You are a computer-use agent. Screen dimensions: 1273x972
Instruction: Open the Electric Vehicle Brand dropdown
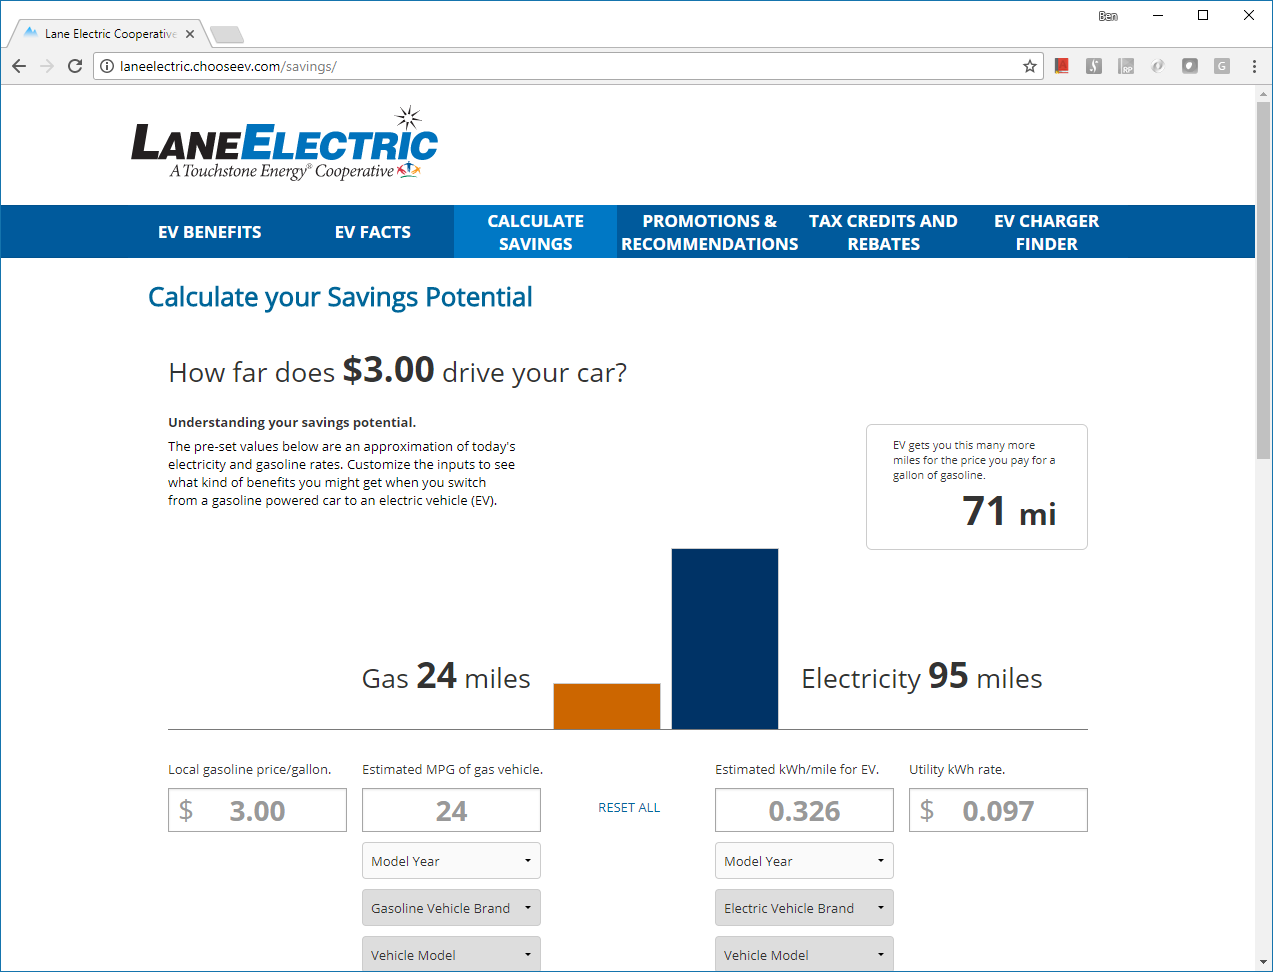804,908
